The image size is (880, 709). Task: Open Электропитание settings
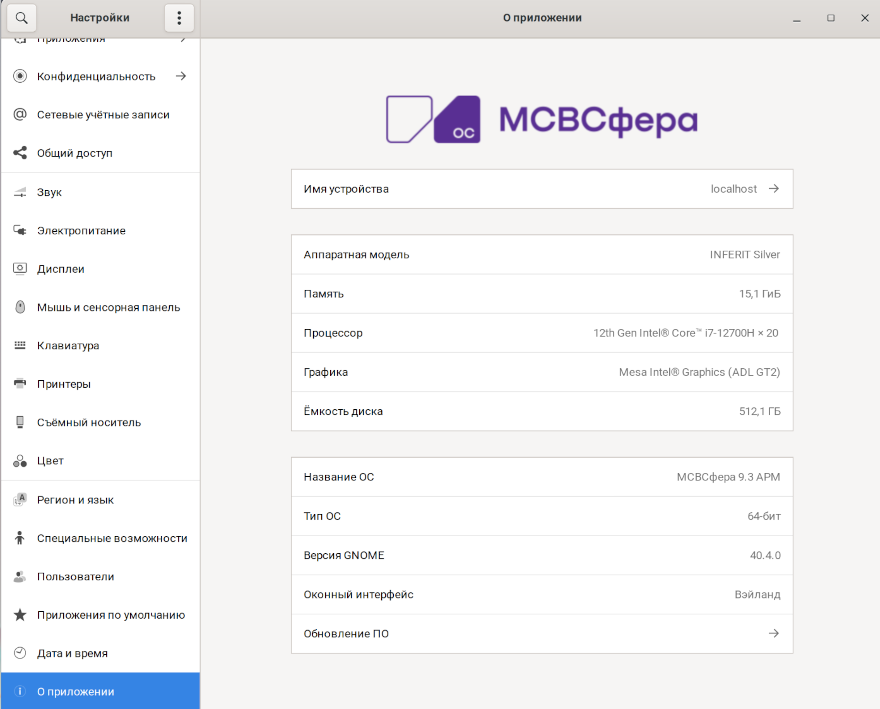[100, 230]
